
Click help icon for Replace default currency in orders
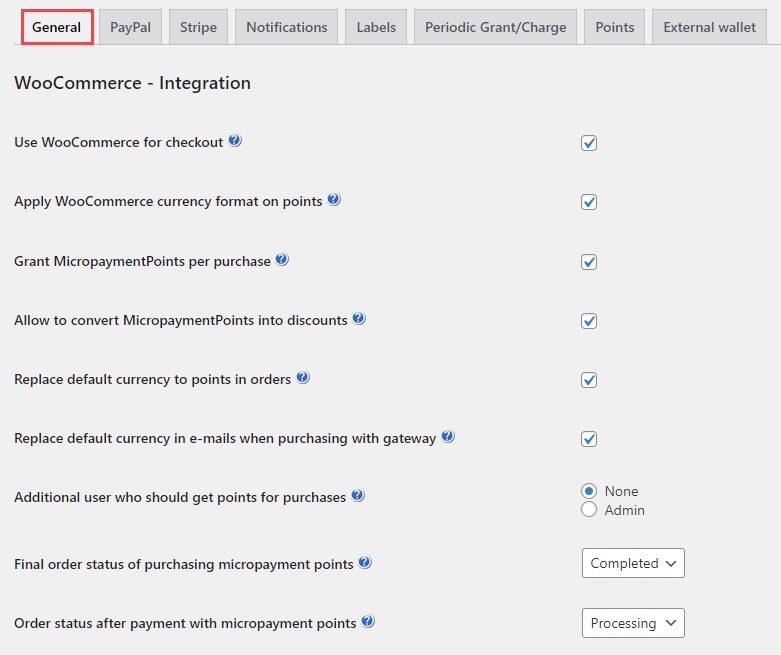(x=303, y=378)
